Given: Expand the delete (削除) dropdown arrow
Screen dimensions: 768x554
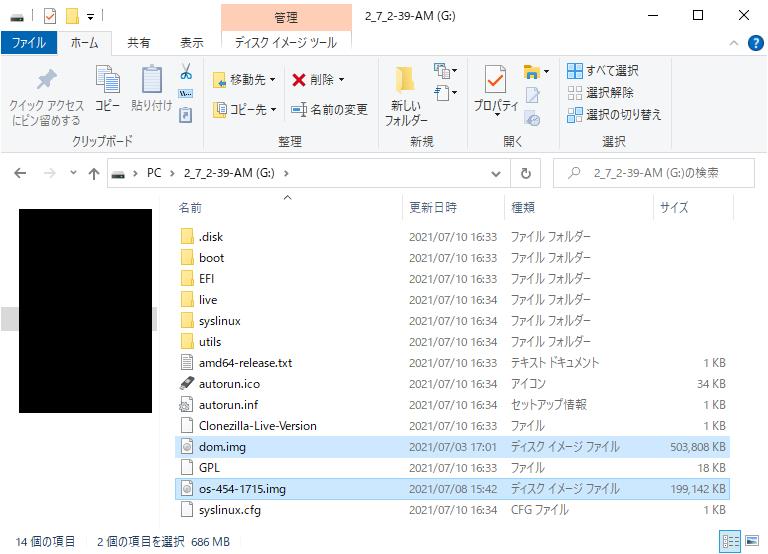Looking at the screenshot, I should click(x=341, y=79).
